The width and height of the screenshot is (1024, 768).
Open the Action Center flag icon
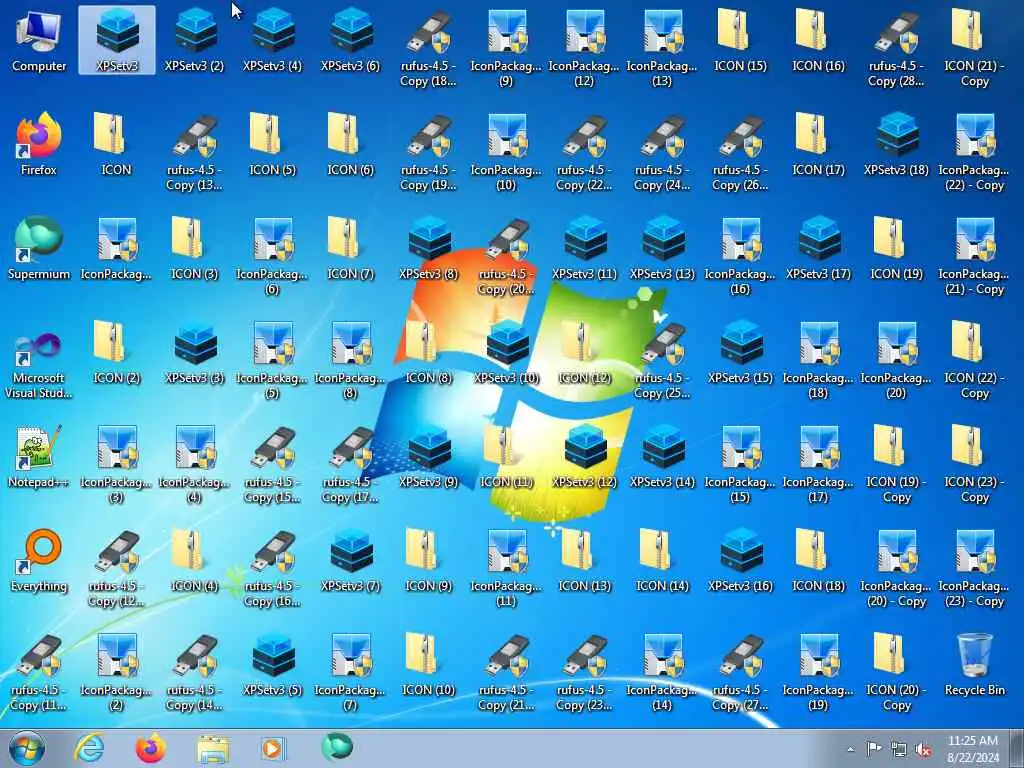[874, 748]
